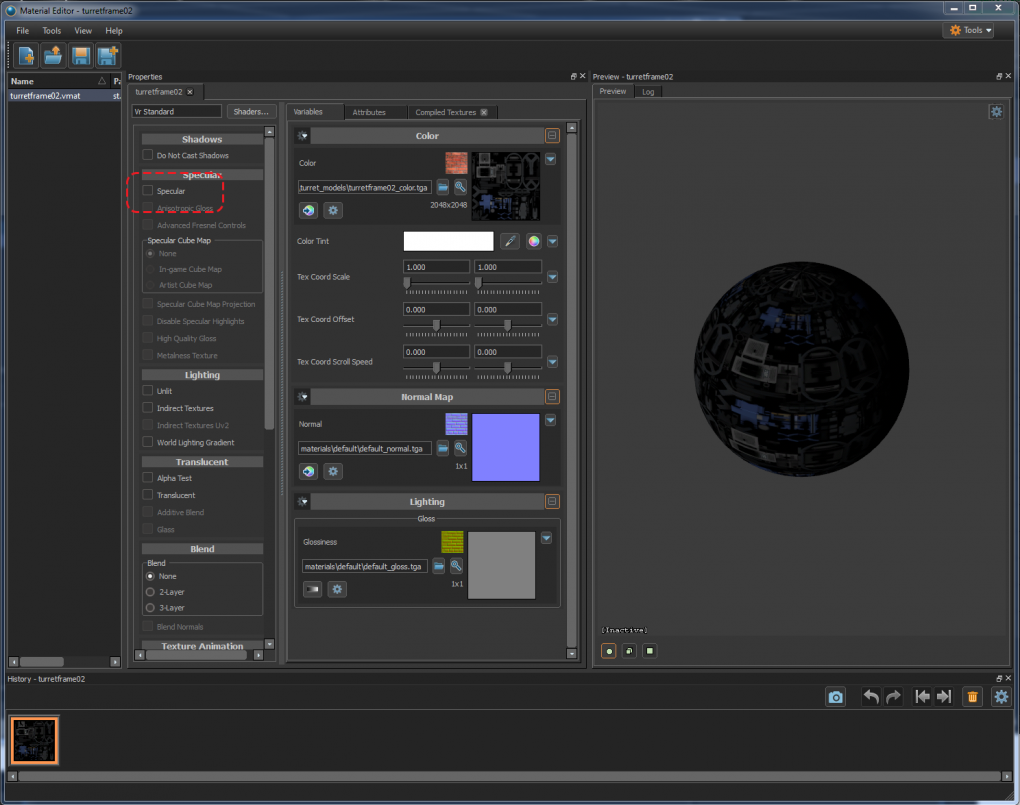The height and width of the screenshot is (805, 1020).
Task: Create a new material file
Action: click(24, 56)
